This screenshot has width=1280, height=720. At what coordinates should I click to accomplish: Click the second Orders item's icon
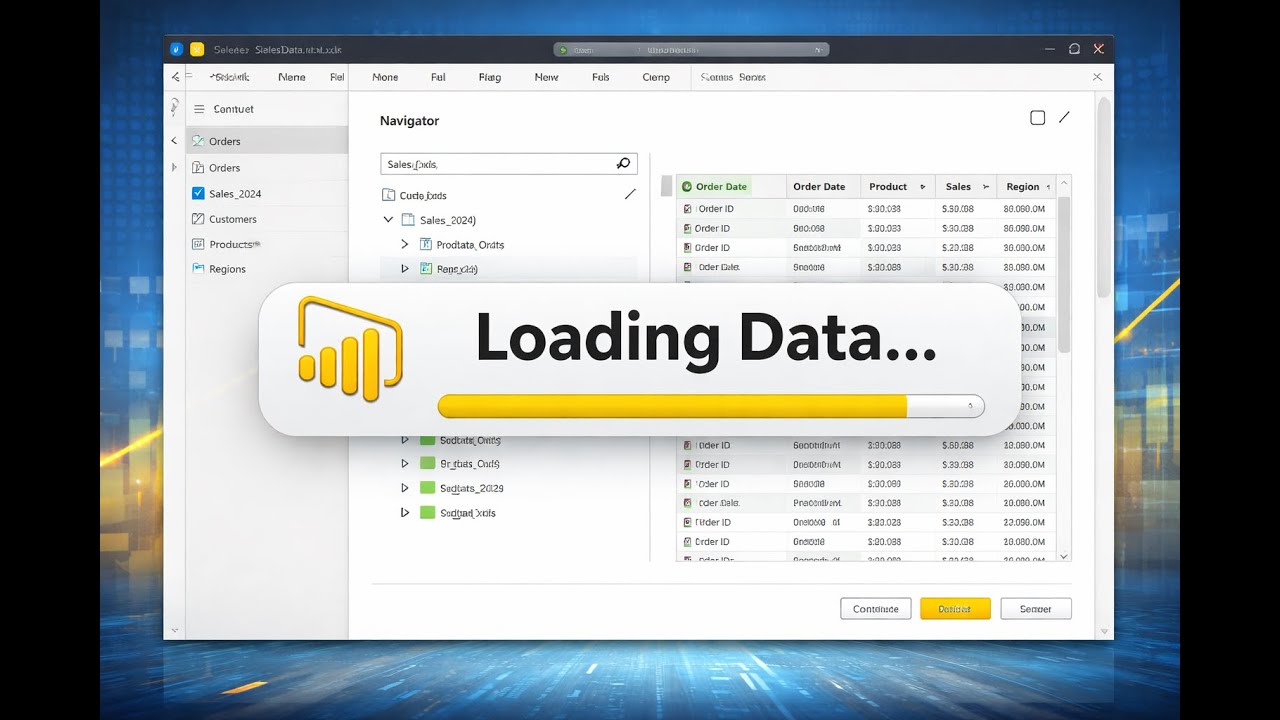pos(198,167)
